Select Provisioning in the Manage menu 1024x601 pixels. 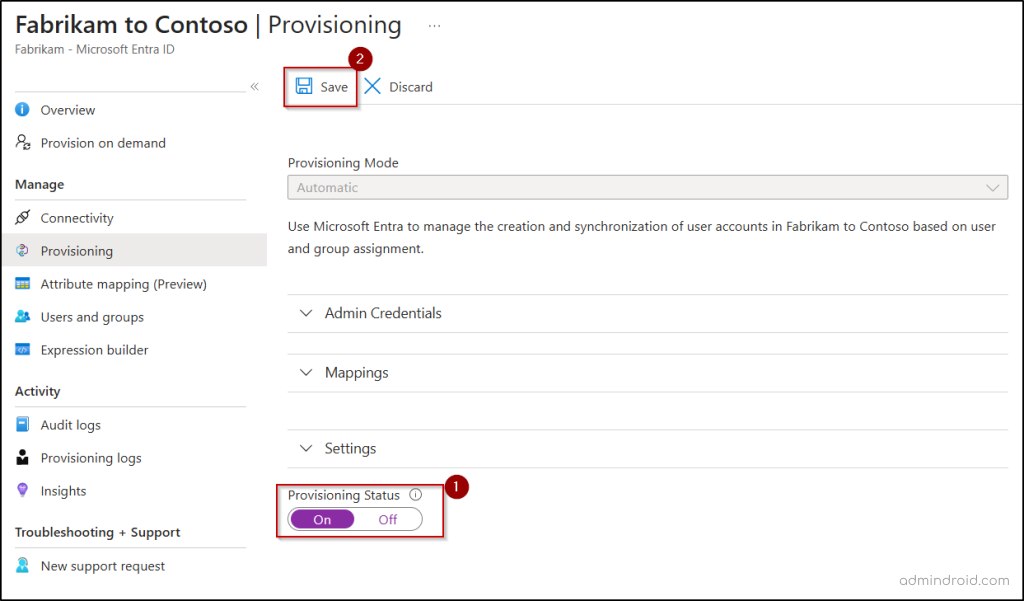click(x=80, y=250)
